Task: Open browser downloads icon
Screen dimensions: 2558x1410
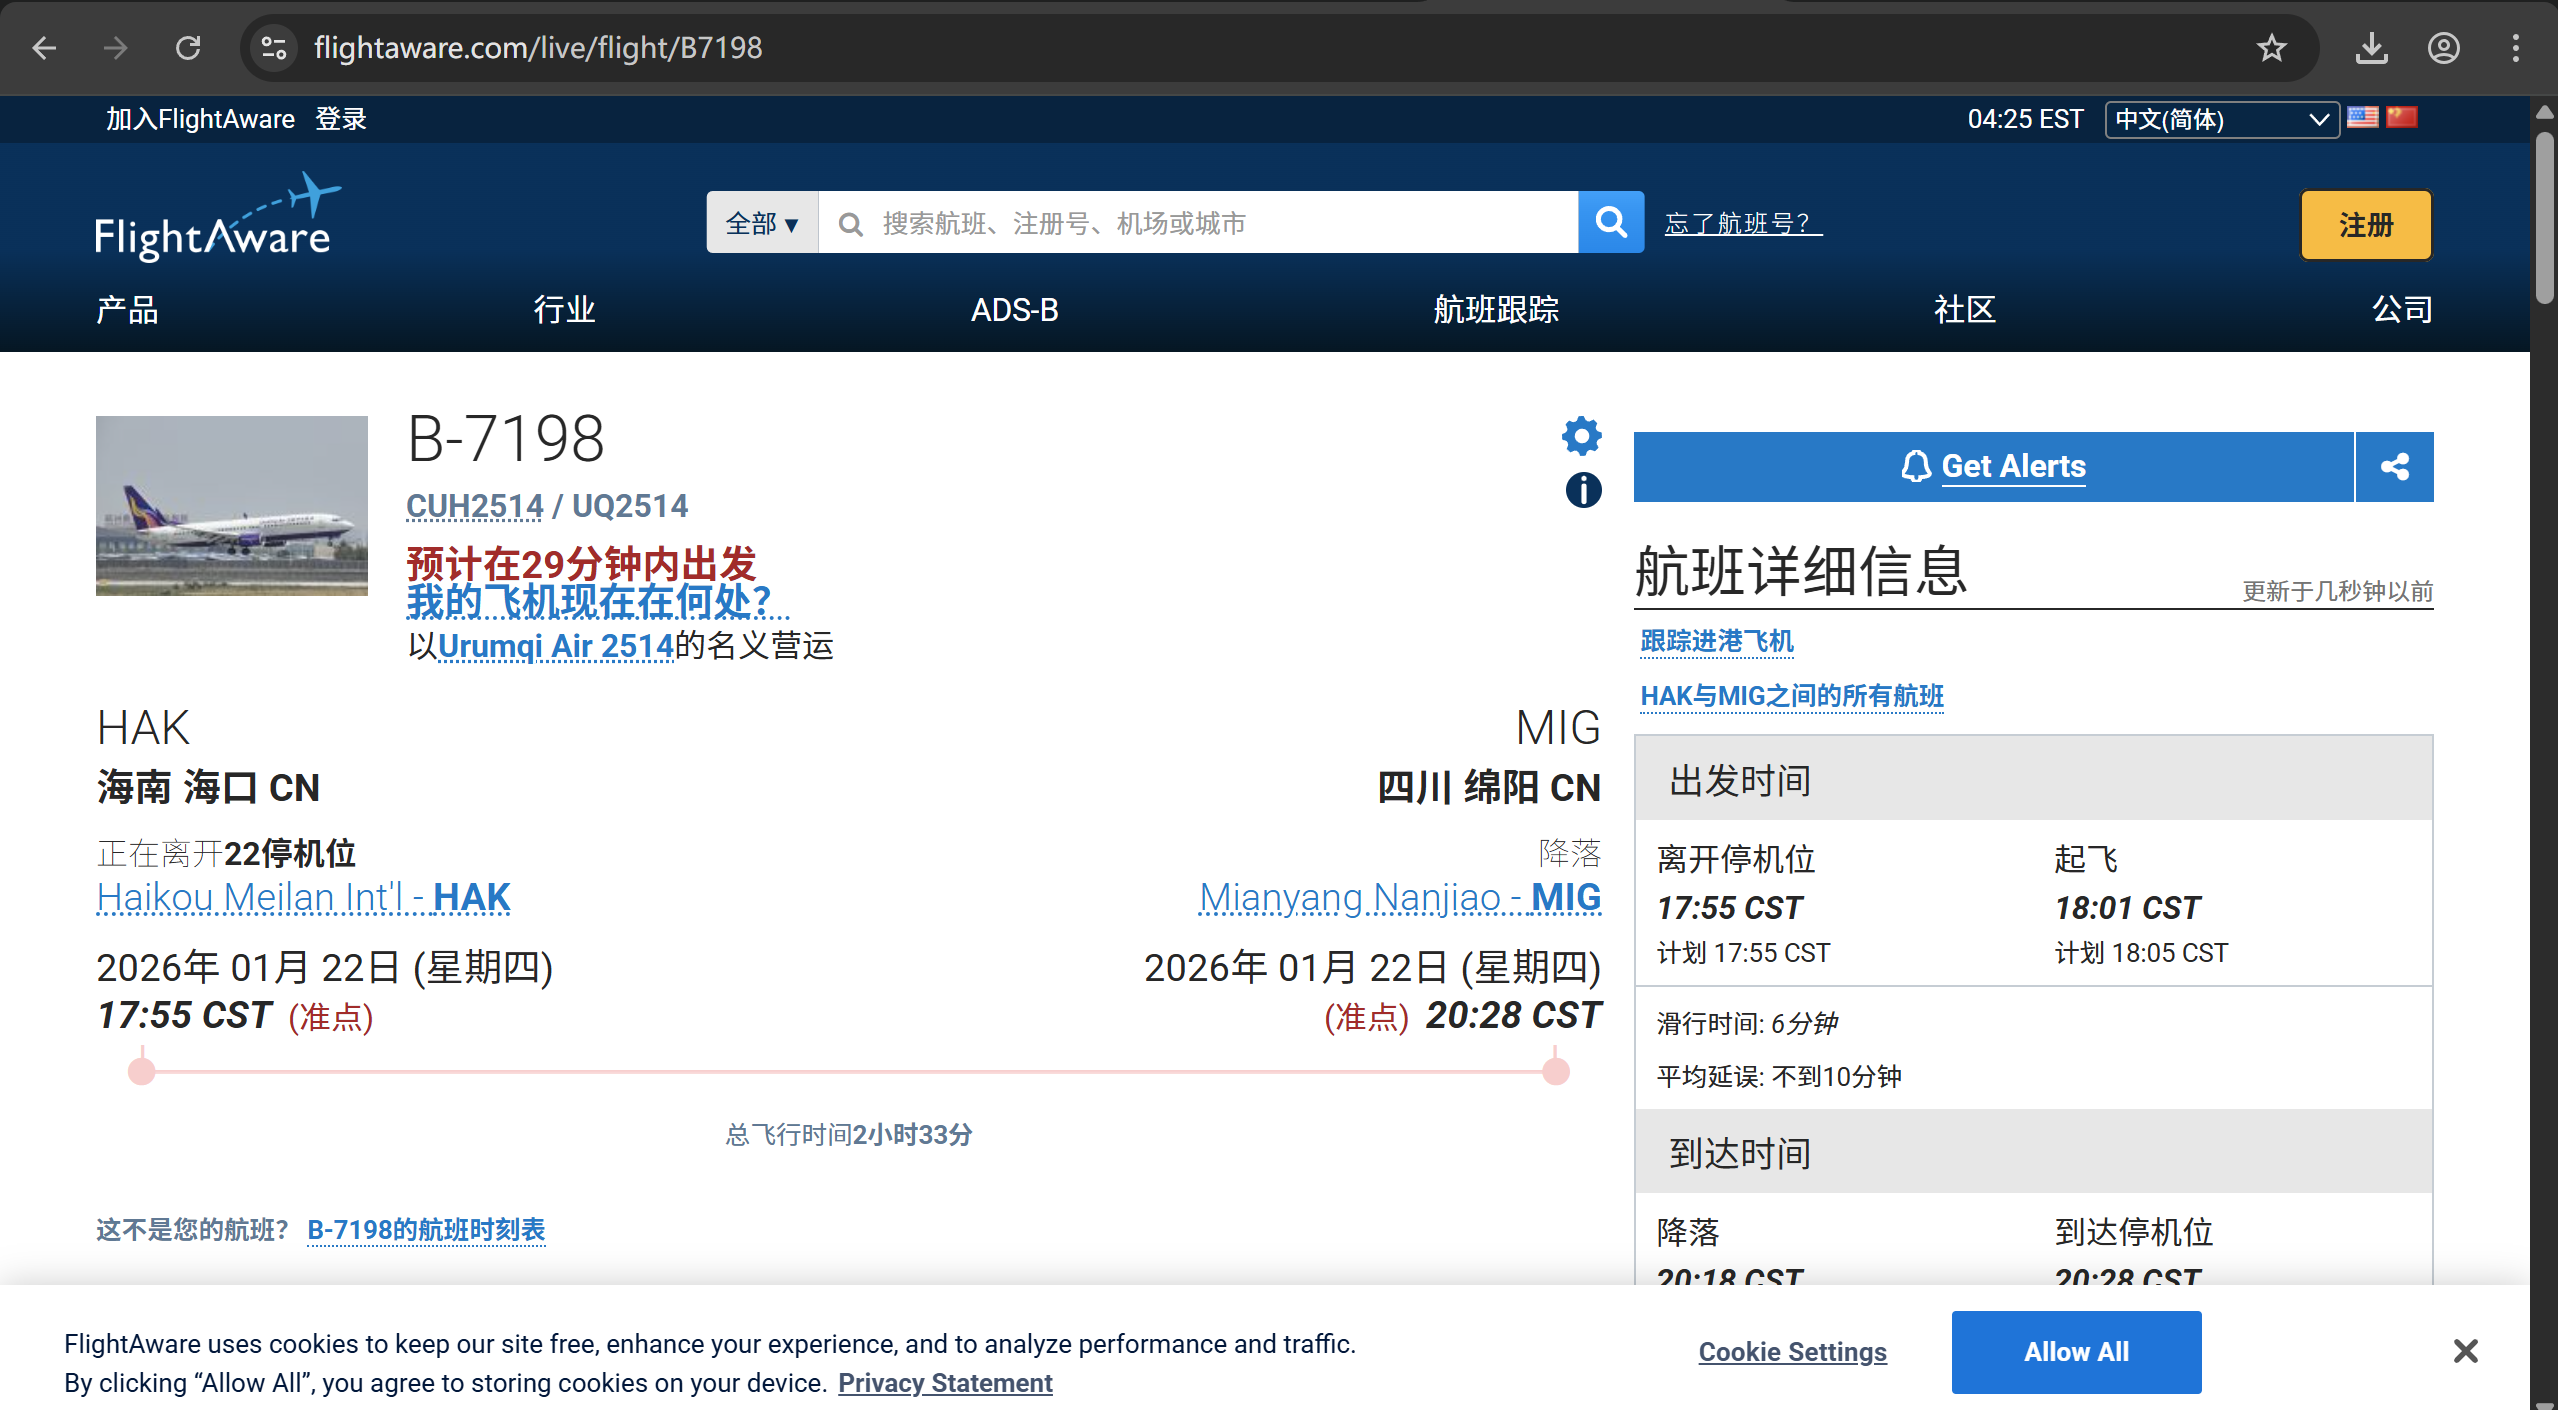Action: coord(2372,48)
